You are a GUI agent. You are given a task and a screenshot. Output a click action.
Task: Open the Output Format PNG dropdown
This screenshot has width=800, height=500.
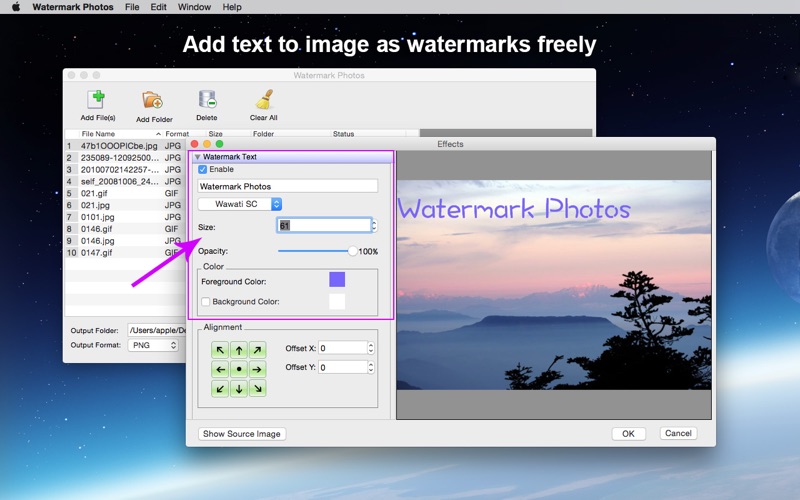153,345
